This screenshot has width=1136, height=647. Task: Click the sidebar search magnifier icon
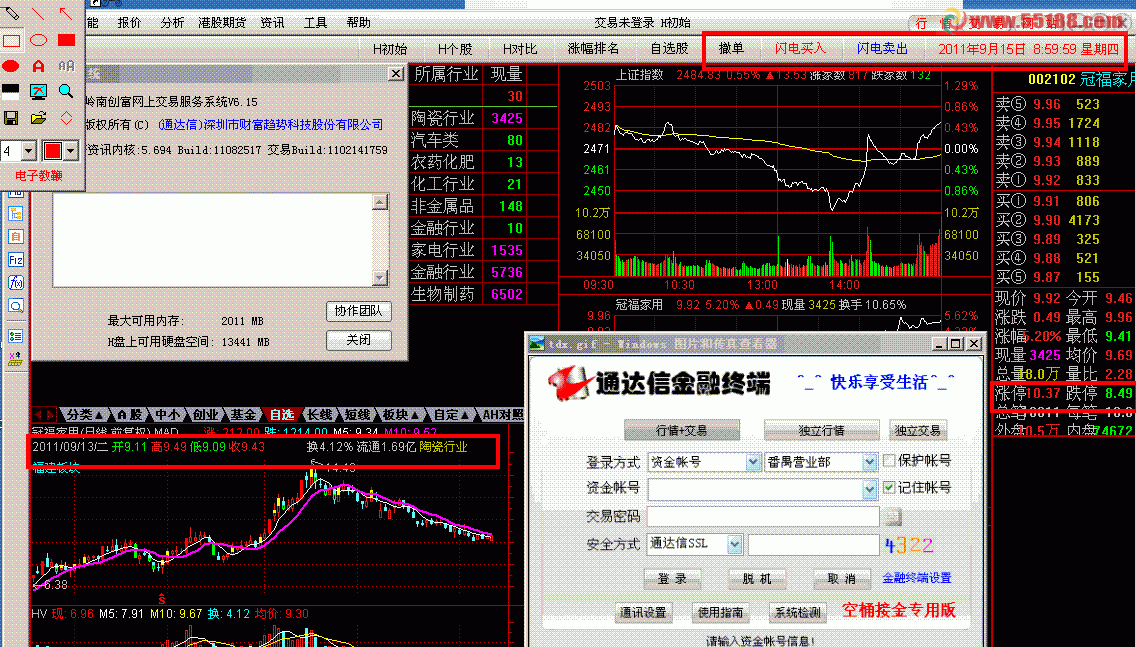click(x=15, y=306)
